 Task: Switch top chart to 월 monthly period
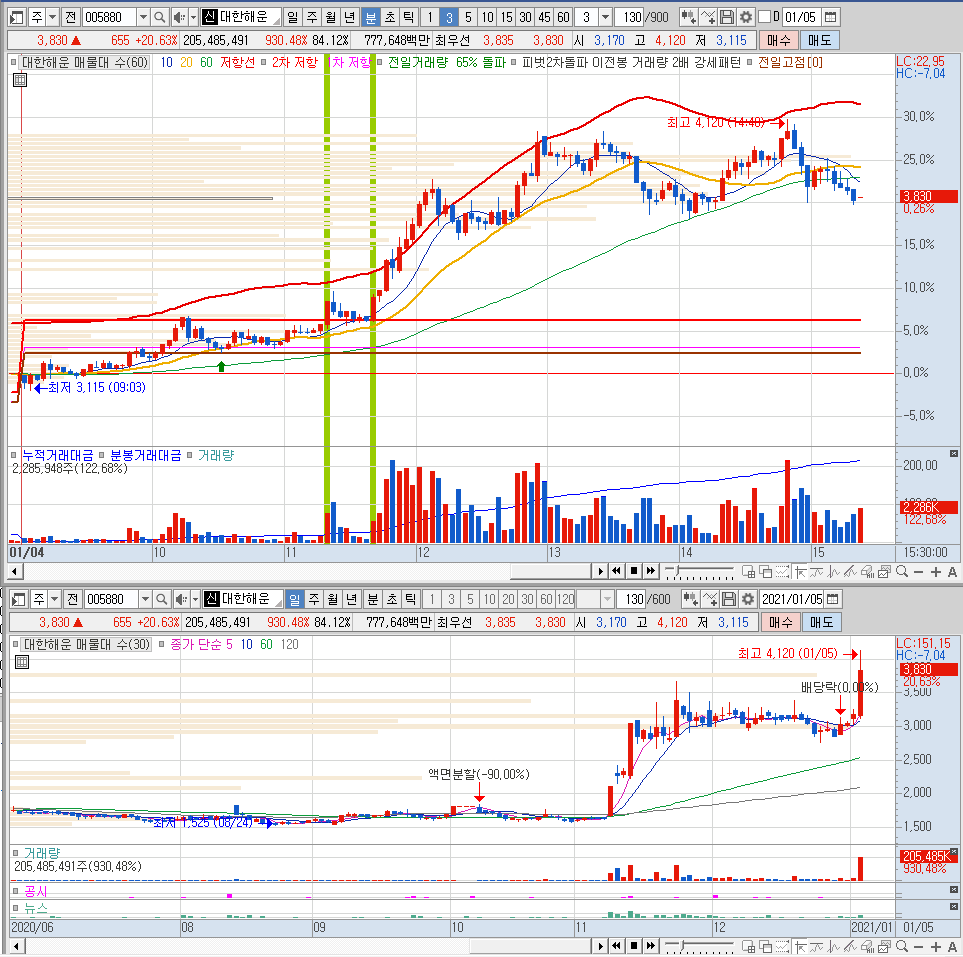coord(332,17)
